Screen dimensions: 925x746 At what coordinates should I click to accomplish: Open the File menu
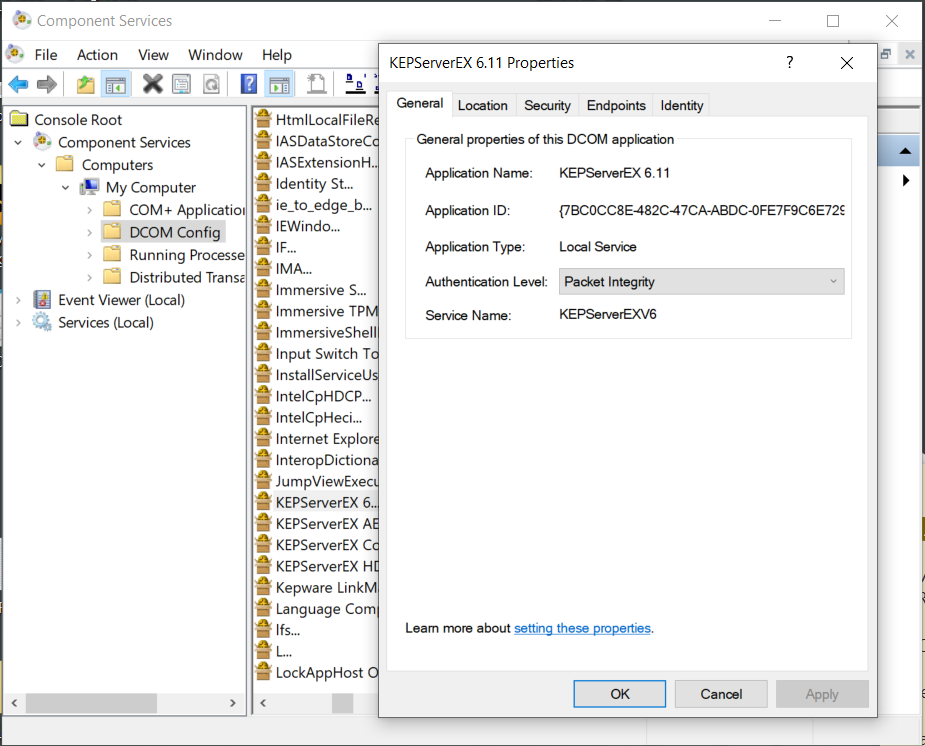46,55
